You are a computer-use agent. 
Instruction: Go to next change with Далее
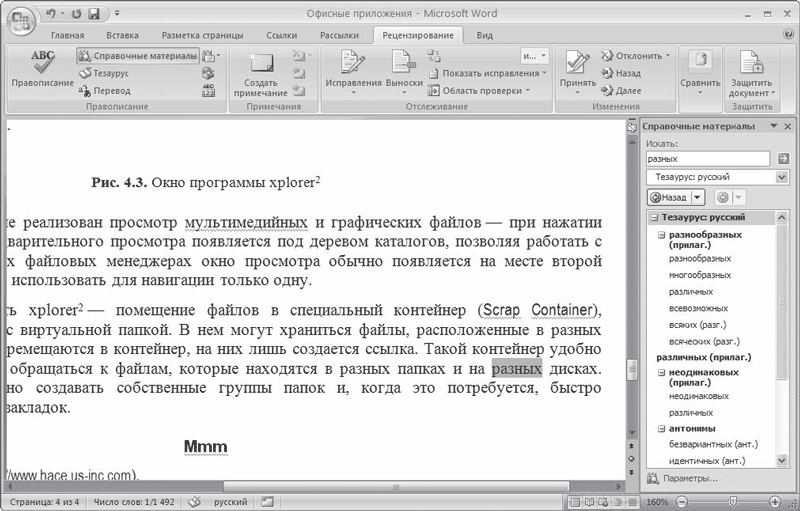pos(621,91)
